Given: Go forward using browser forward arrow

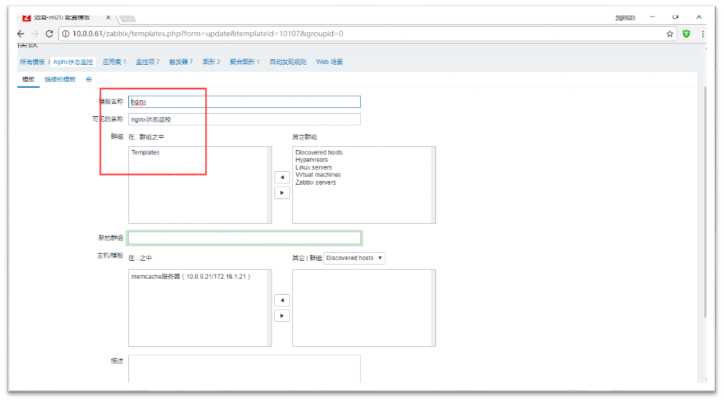Looking at the screenshot, I should (x=35, y=34).
